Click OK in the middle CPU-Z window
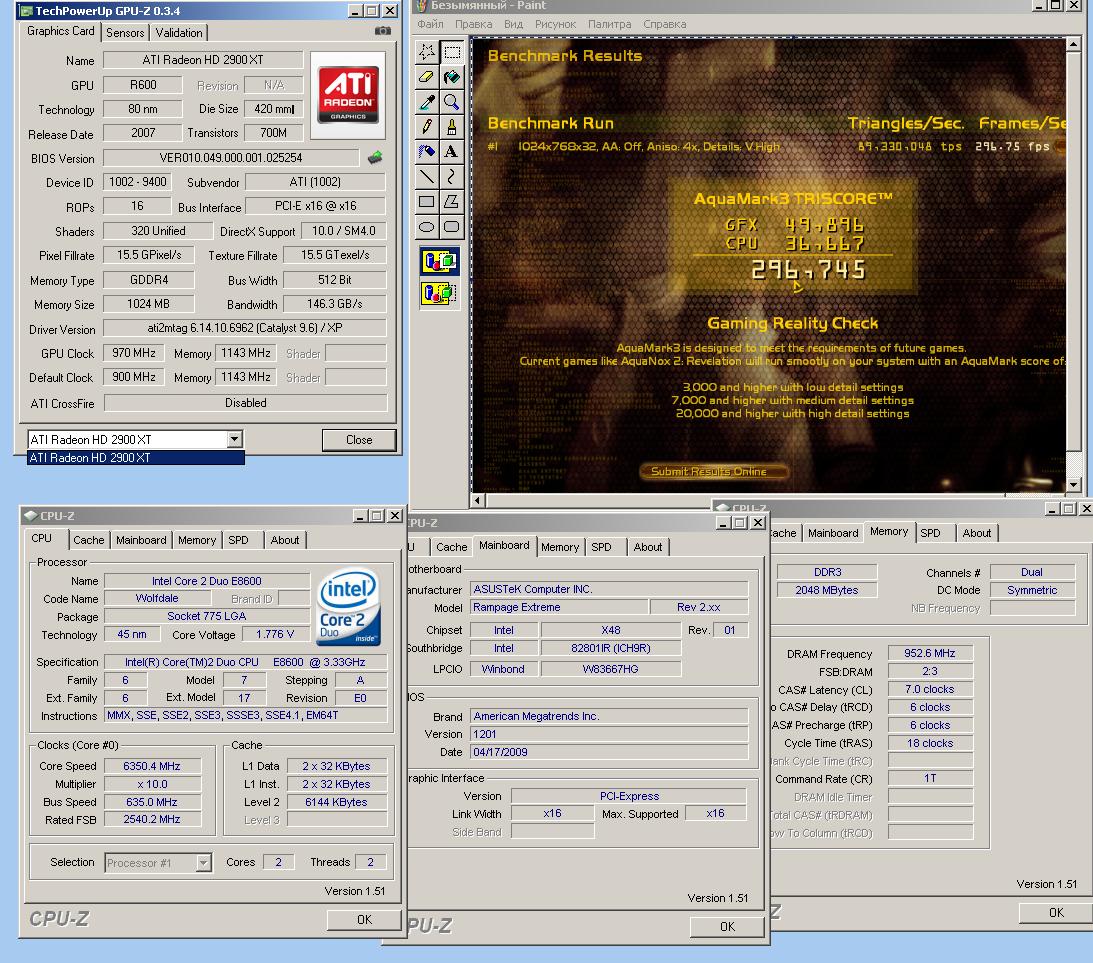This screenshot has height=963, width=1093. point(727,927)
